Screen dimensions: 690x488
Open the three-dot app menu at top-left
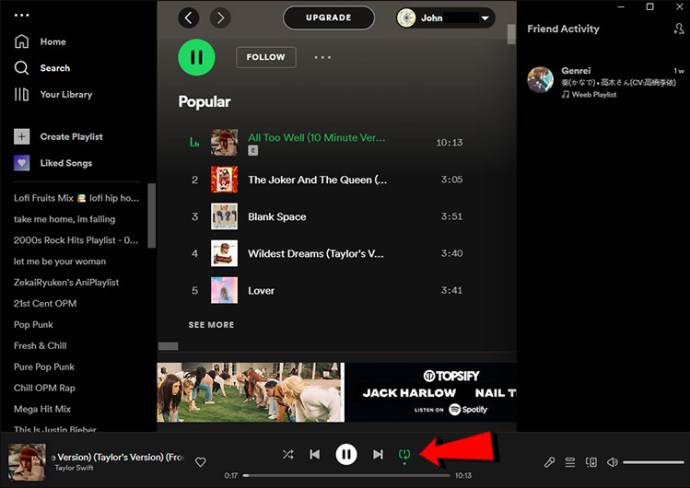point(22,15)
